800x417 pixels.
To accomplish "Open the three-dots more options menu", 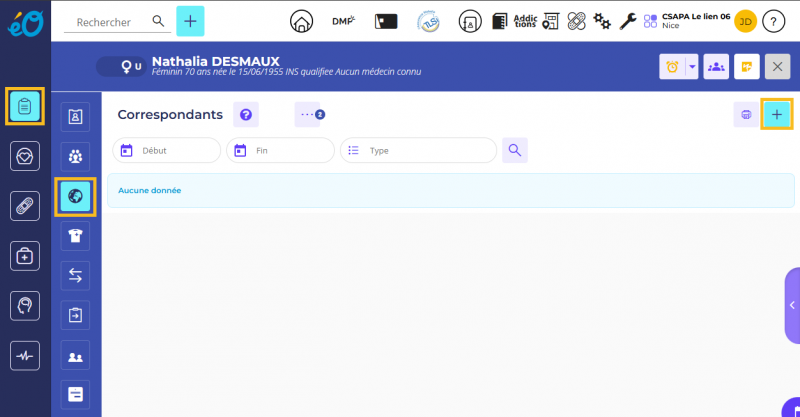I will (307, 115).
